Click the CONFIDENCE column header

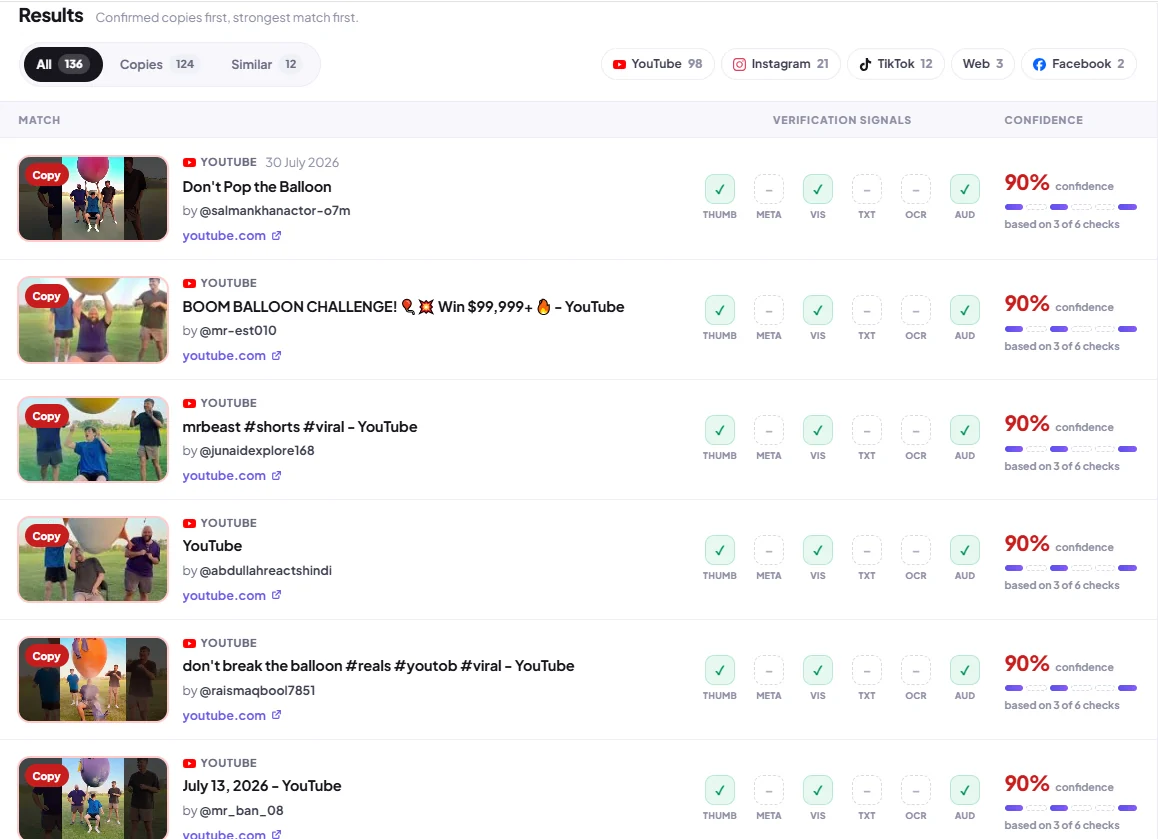coord(1044,120)
